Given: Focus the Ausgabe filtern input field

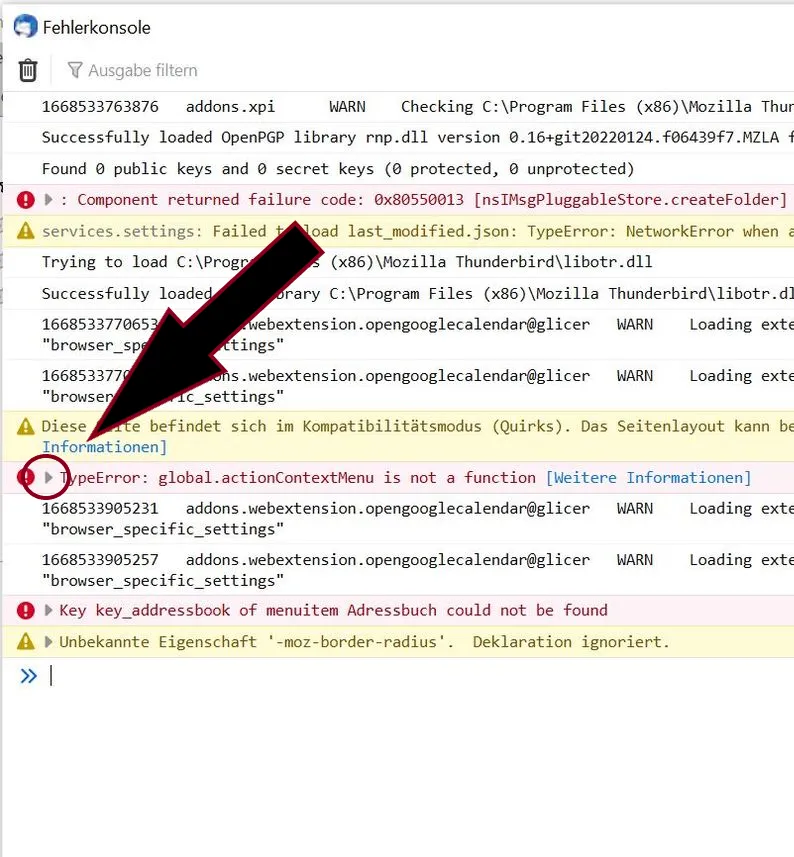Looking at the screenshot, I should 143,71.
